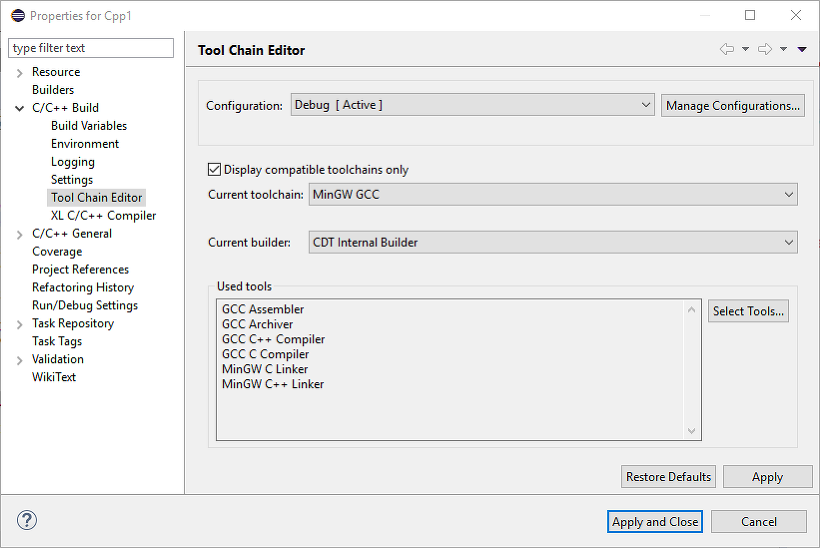Image resolution: width=820 pixels, height=548 pixels.
Task: Click the Select Tools button
Action: click(x=748, y=311)
